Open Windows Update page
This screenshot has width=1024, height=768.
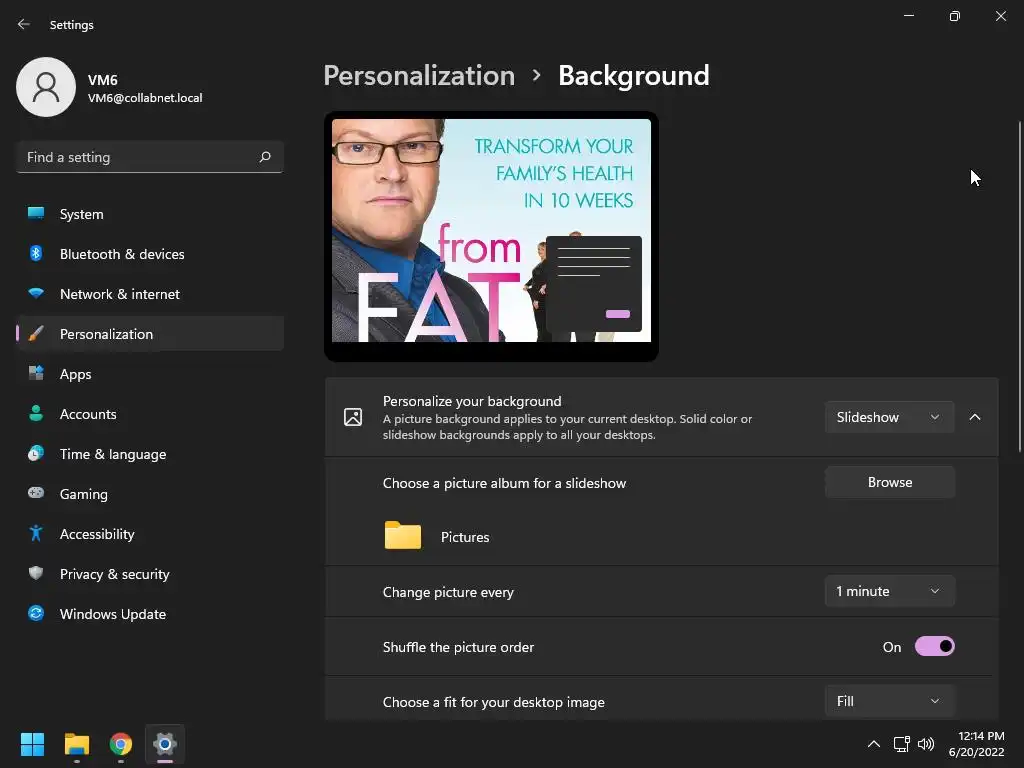tap(150, 614)
